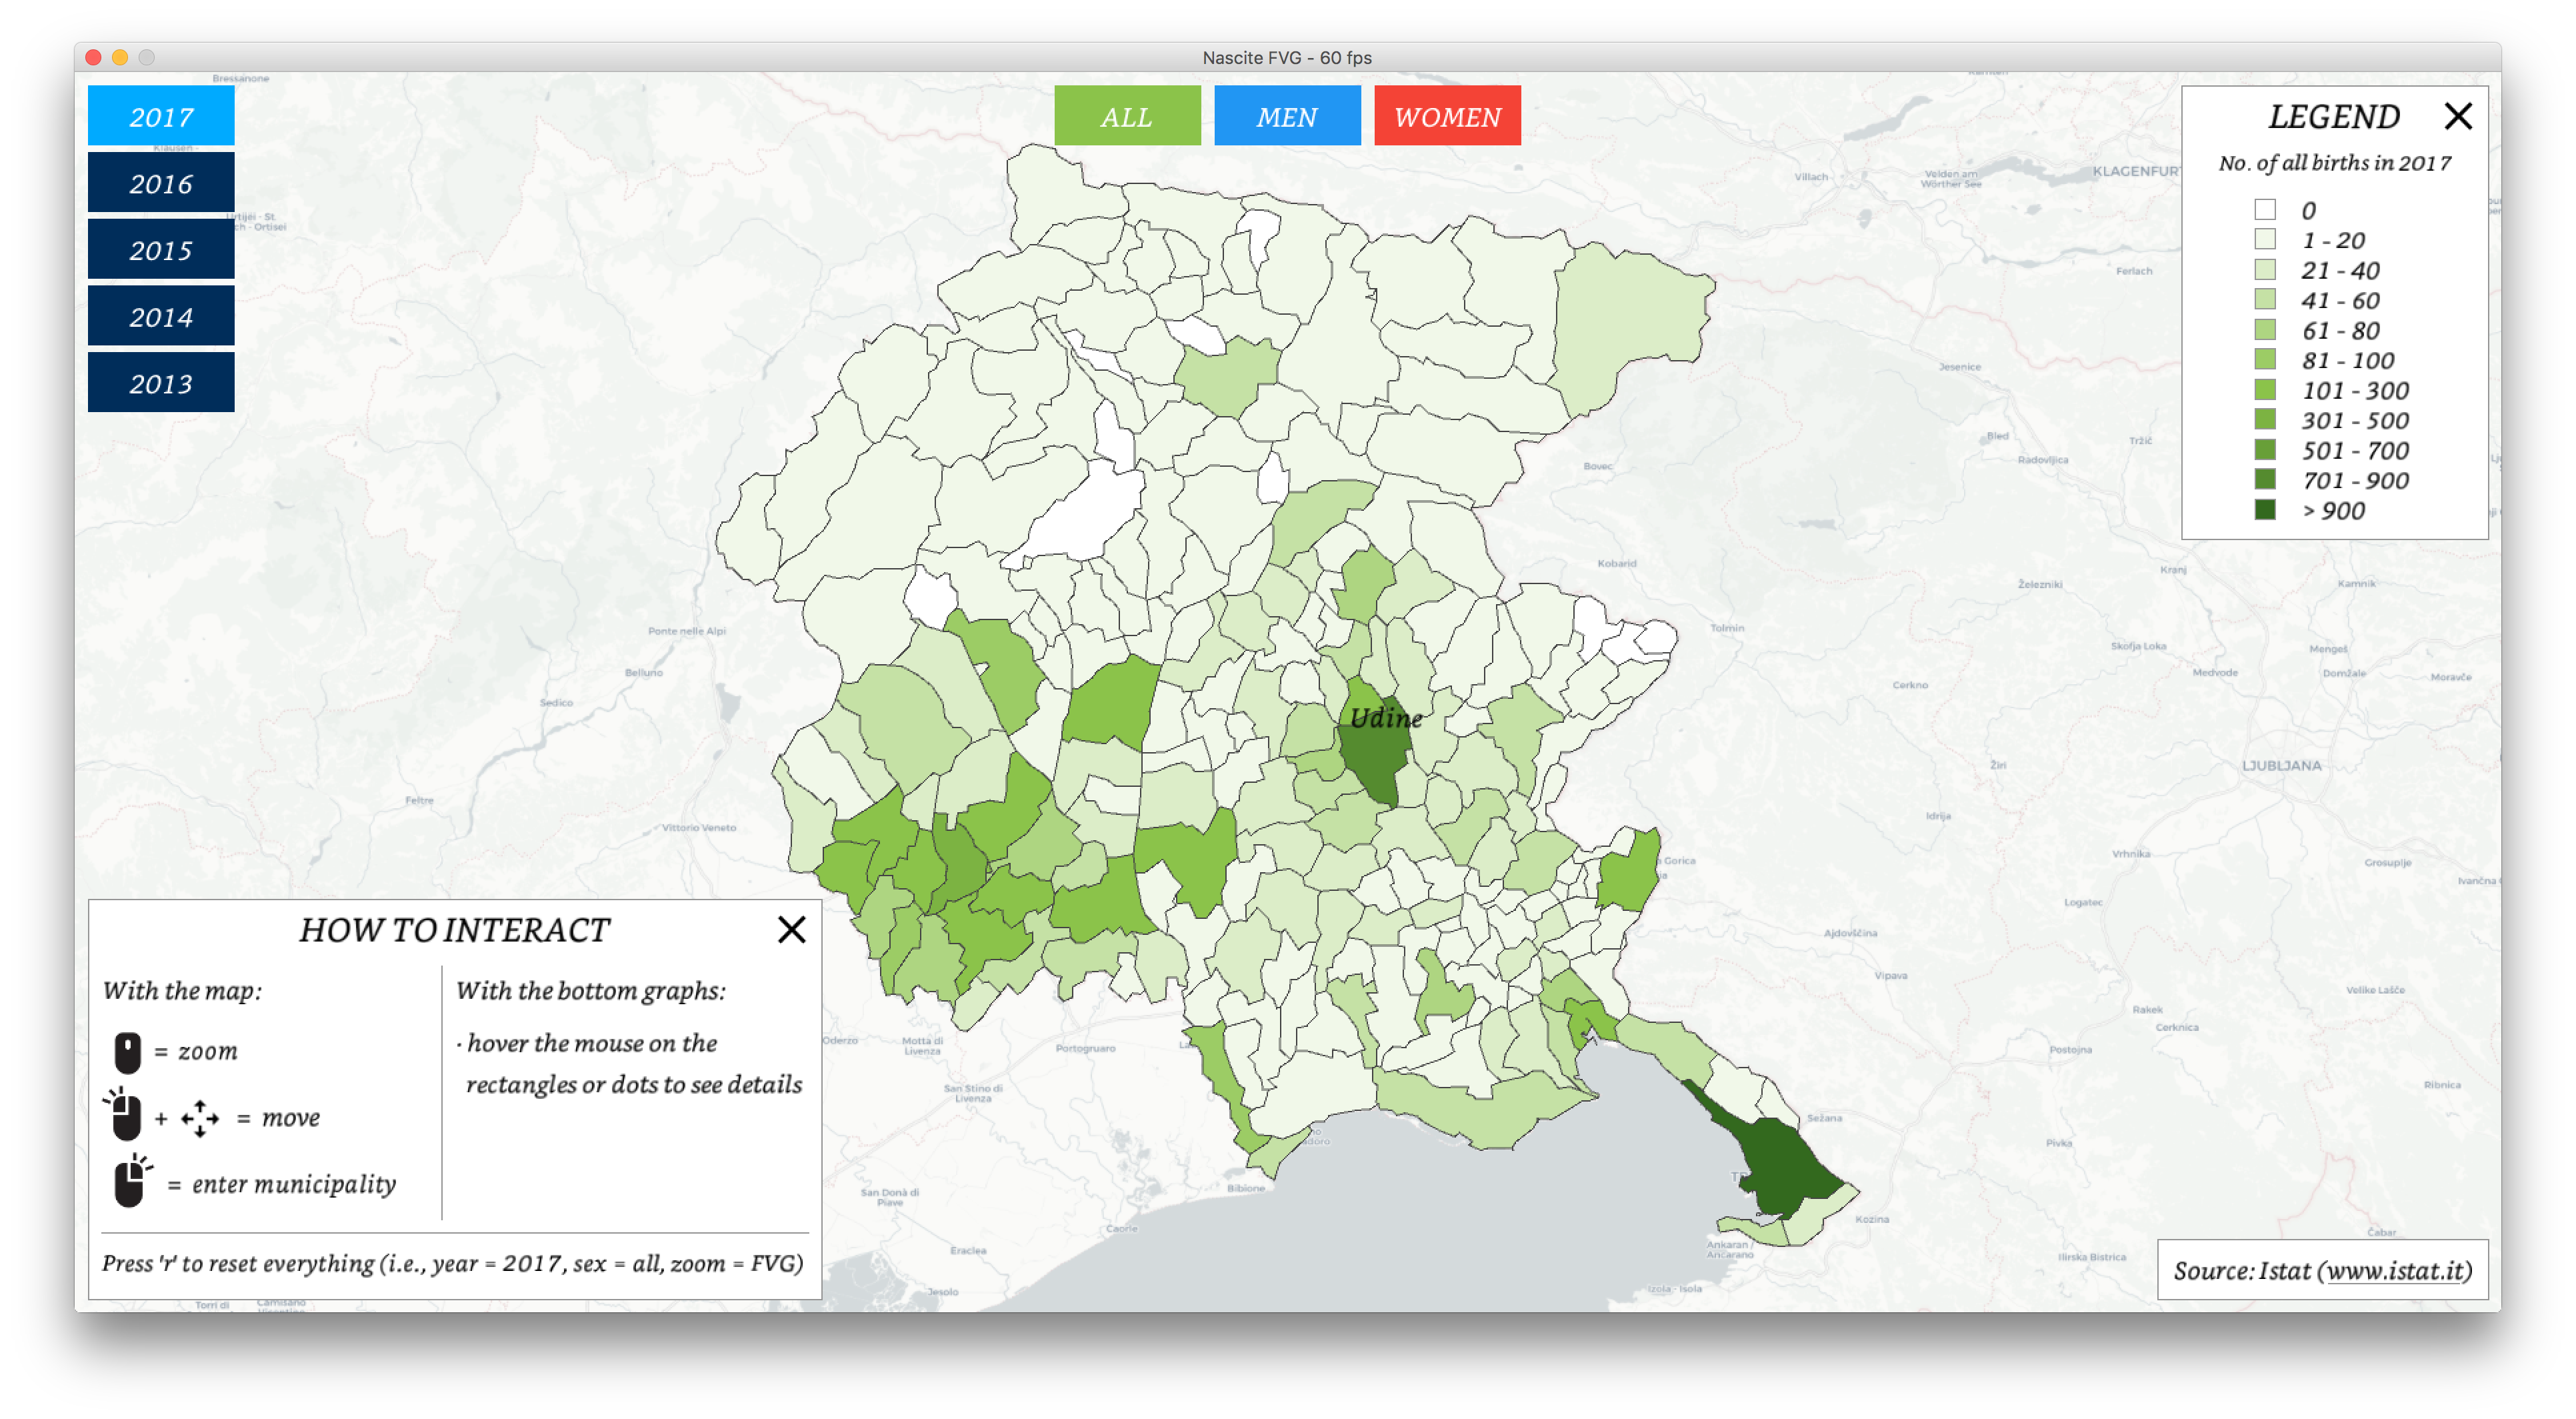Screen dimensions: 2576x1419
Task: Click the 0 births white legend swatch
Action: pos(2265,210)
